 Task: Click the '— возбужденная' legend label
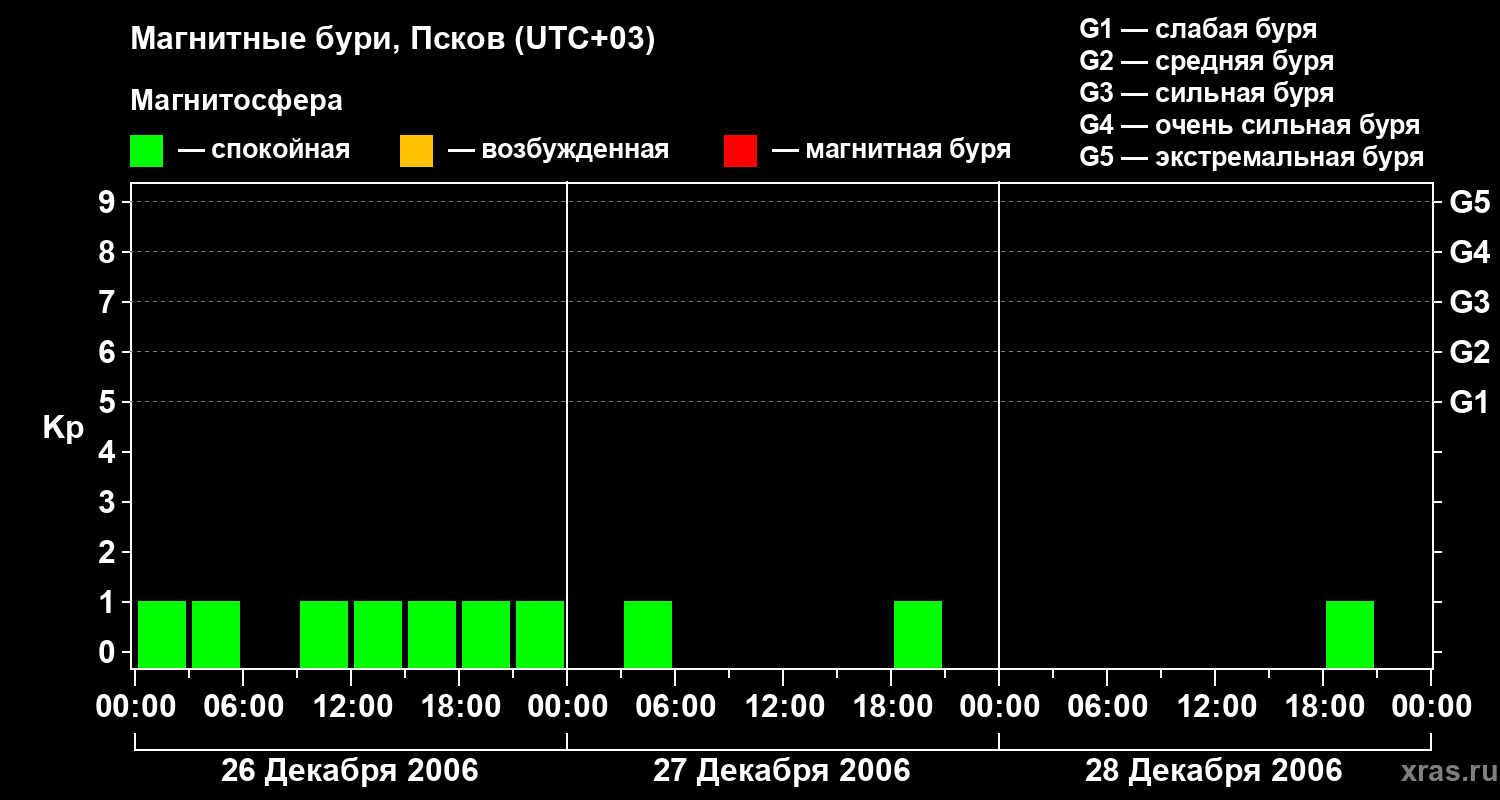click(558, 150)
